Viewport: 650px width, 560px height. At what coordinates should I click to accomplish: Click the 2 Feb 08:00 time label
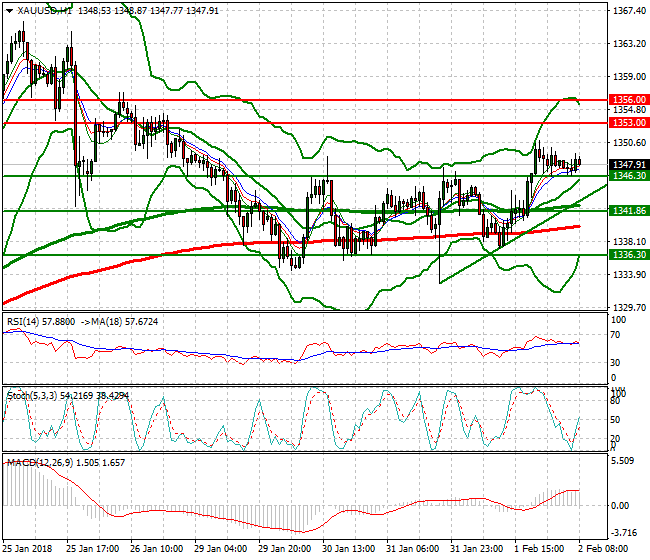(603, 549)
